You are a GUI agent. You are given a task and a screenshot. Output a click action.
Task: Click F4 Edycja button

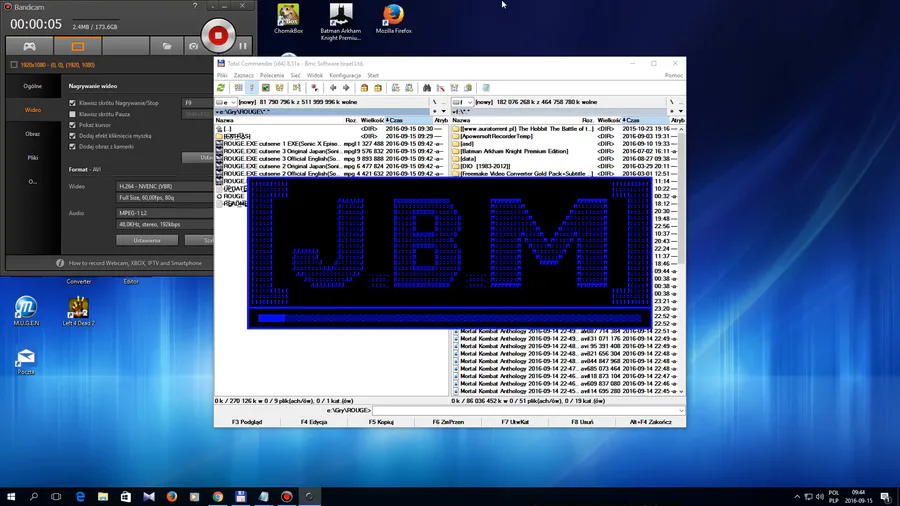(314, 422)
